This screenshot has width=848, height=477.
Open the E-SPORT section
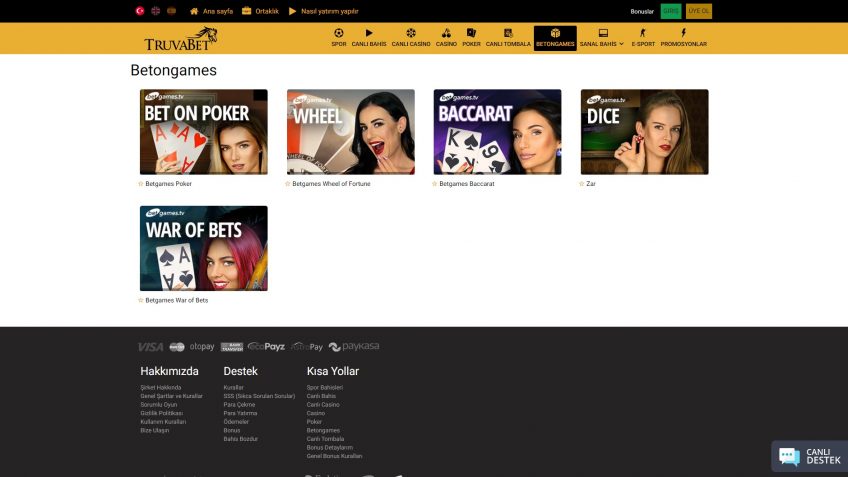pyautogui.click(x=643, y=38)
